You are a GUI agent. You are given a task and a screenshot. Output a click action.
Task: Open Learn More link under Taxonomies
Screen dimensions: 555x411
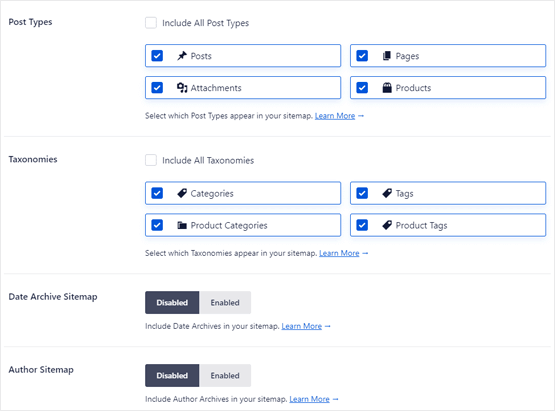(339, 253)
